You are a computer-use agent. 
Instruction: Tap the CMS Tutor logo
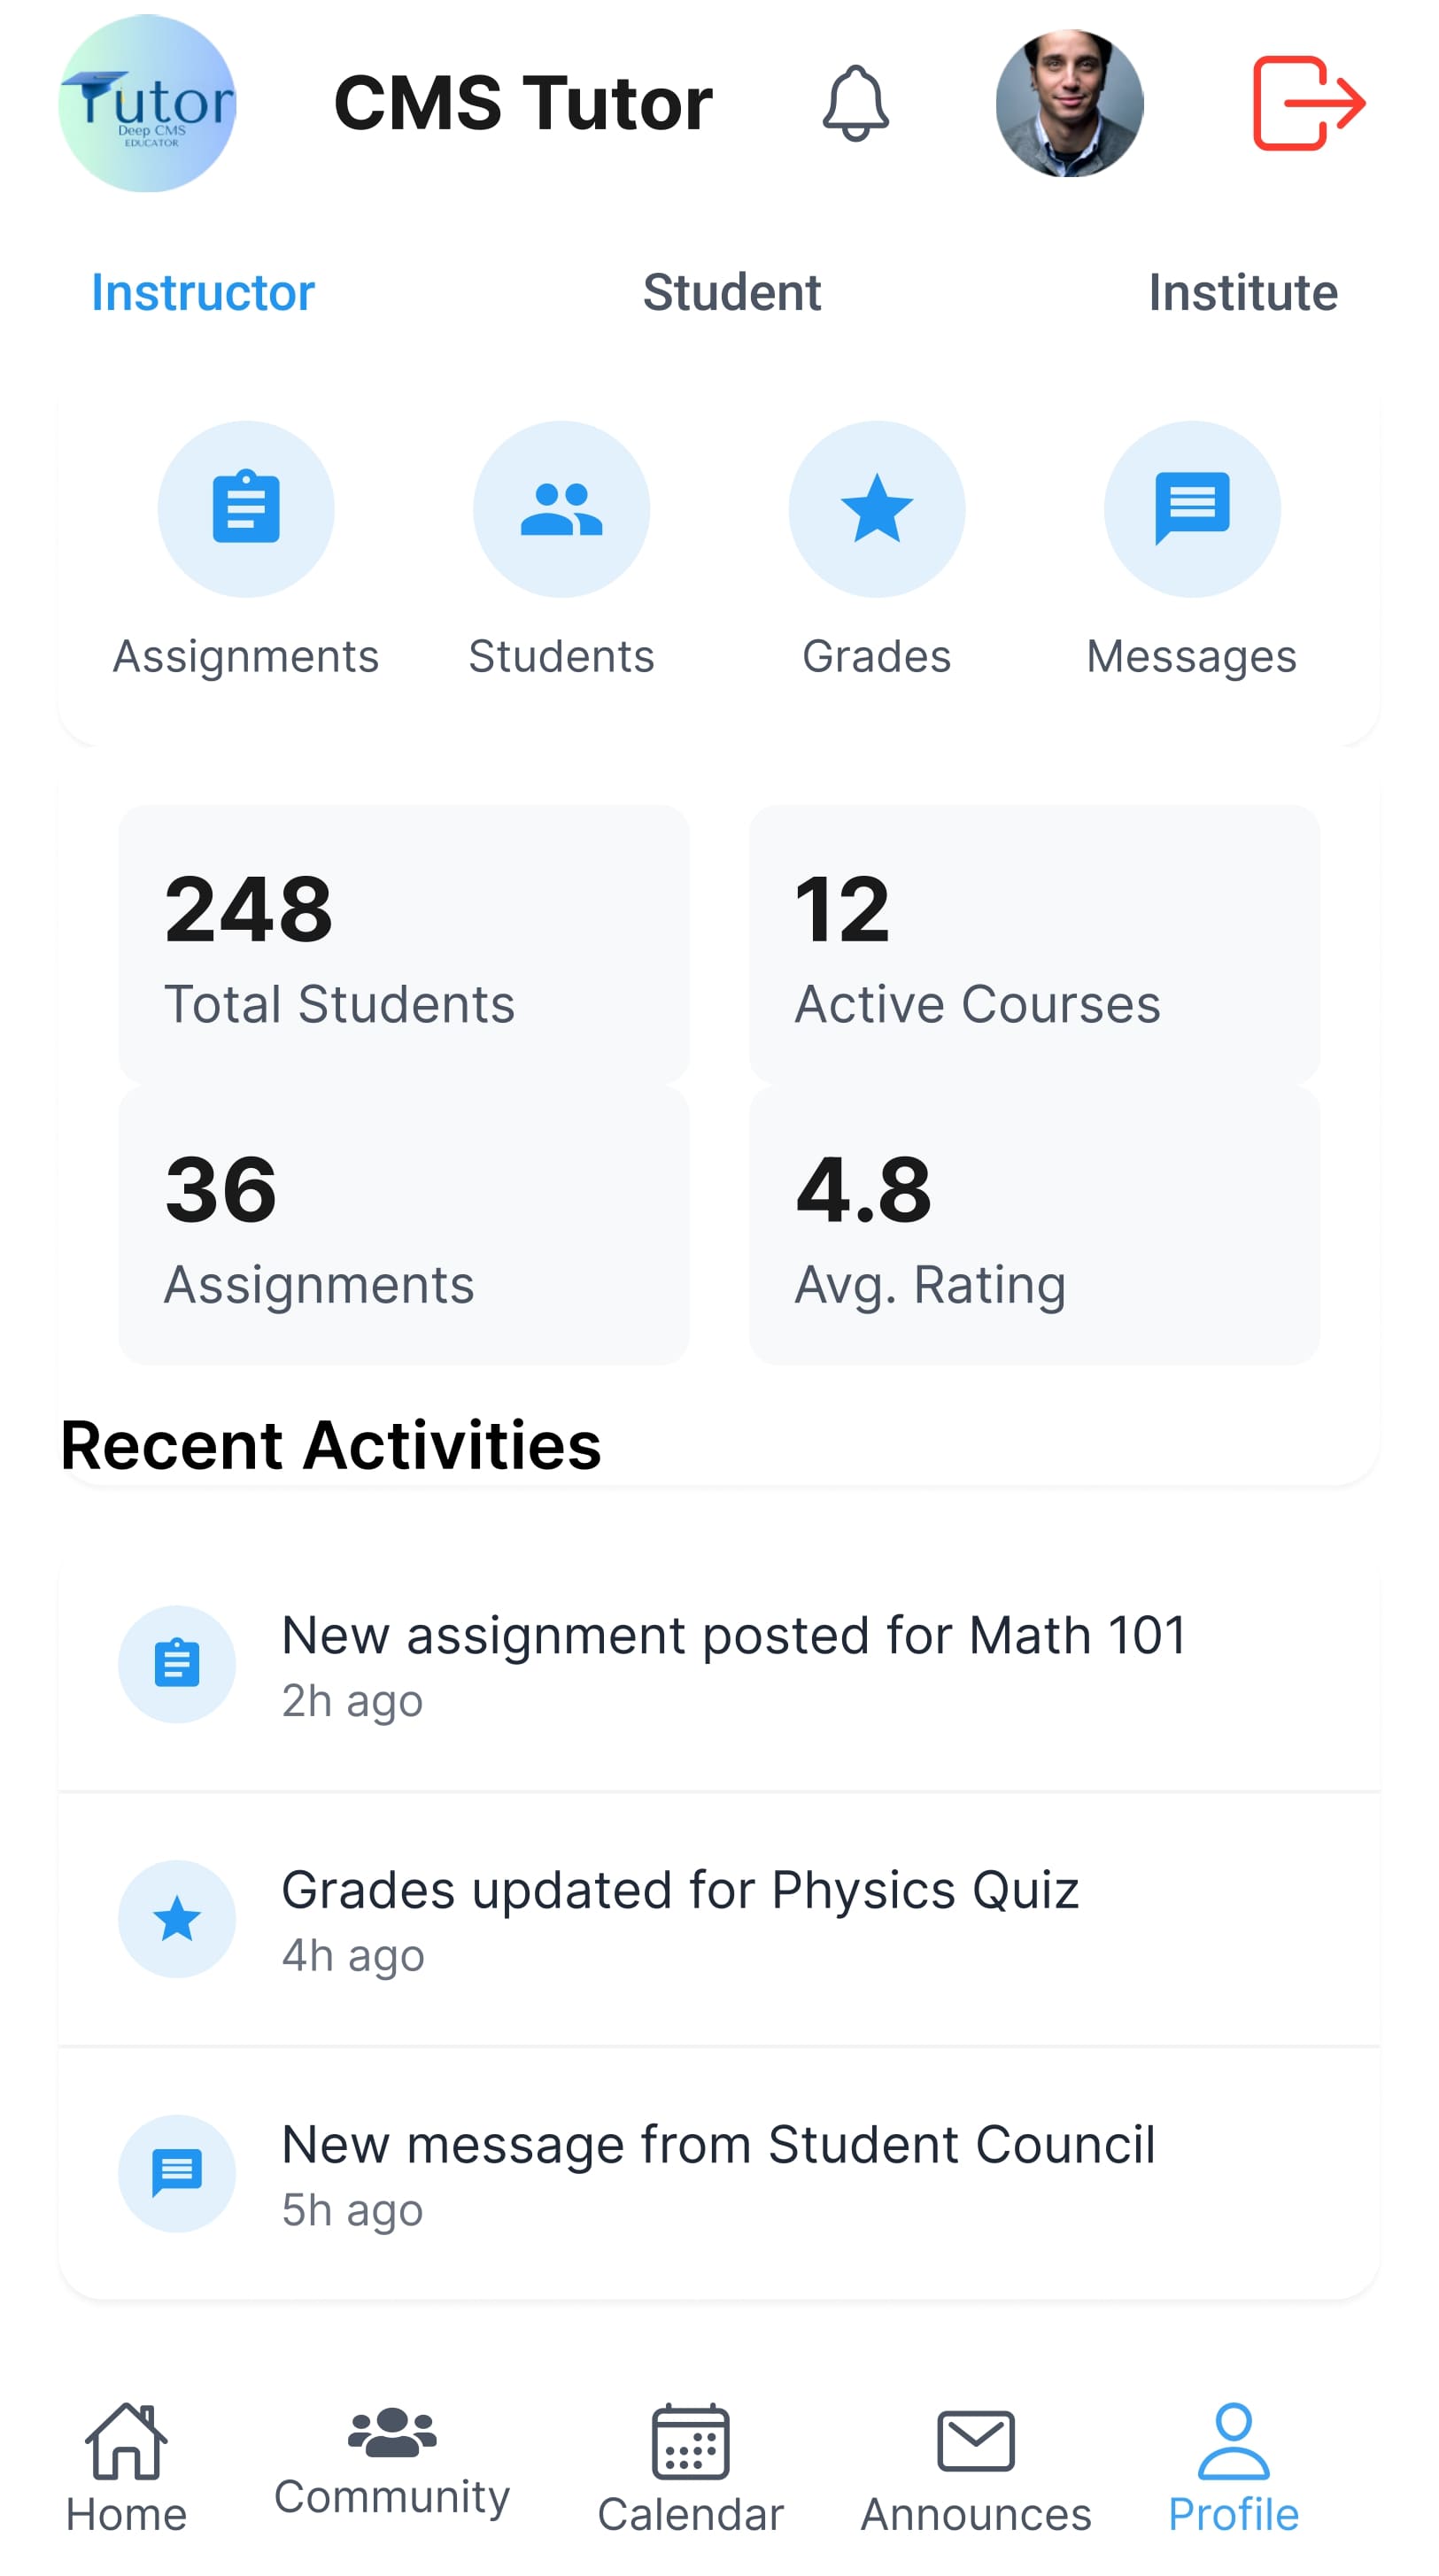click(x=147, y=104)
